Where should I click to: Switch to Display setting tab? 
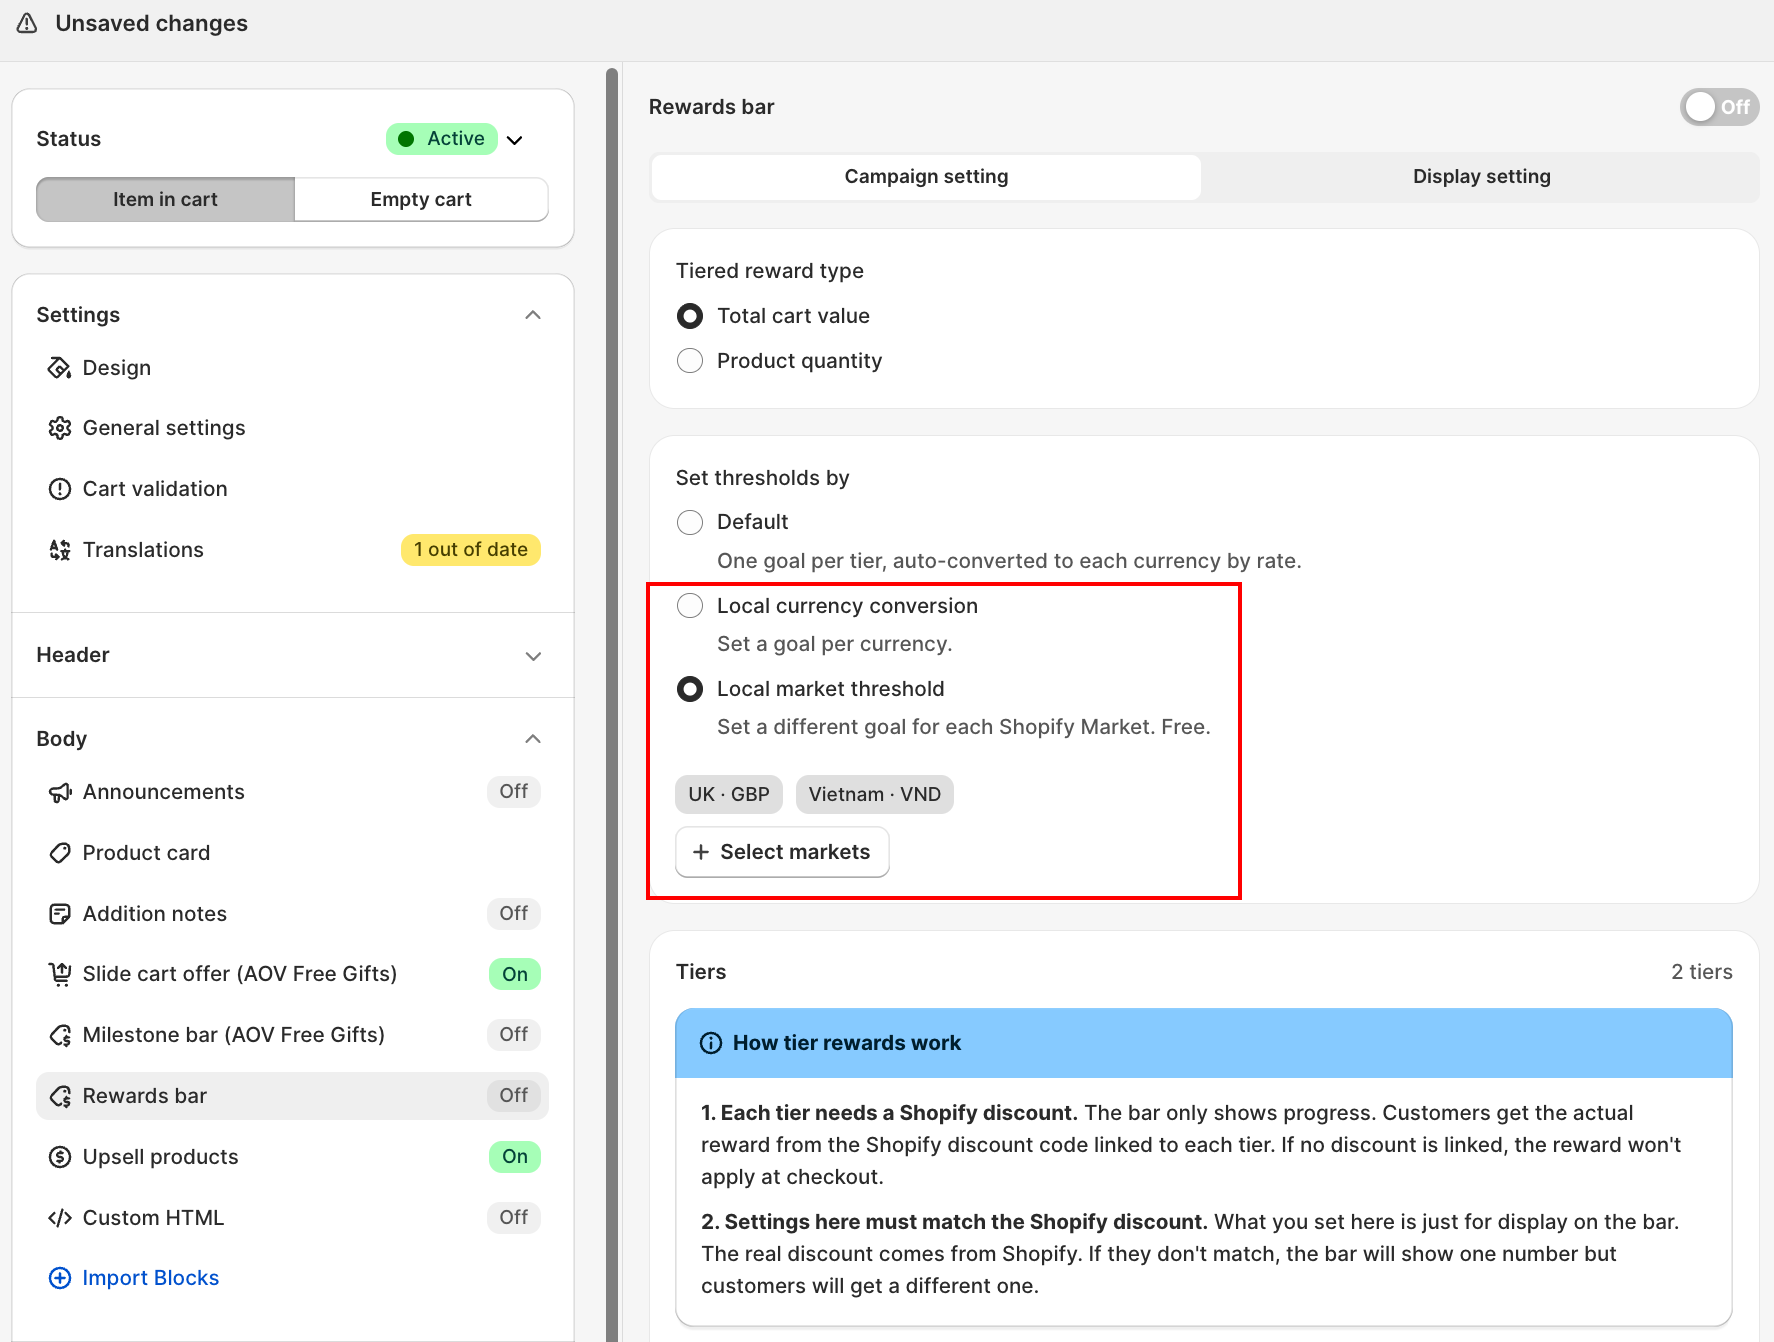1481,177
